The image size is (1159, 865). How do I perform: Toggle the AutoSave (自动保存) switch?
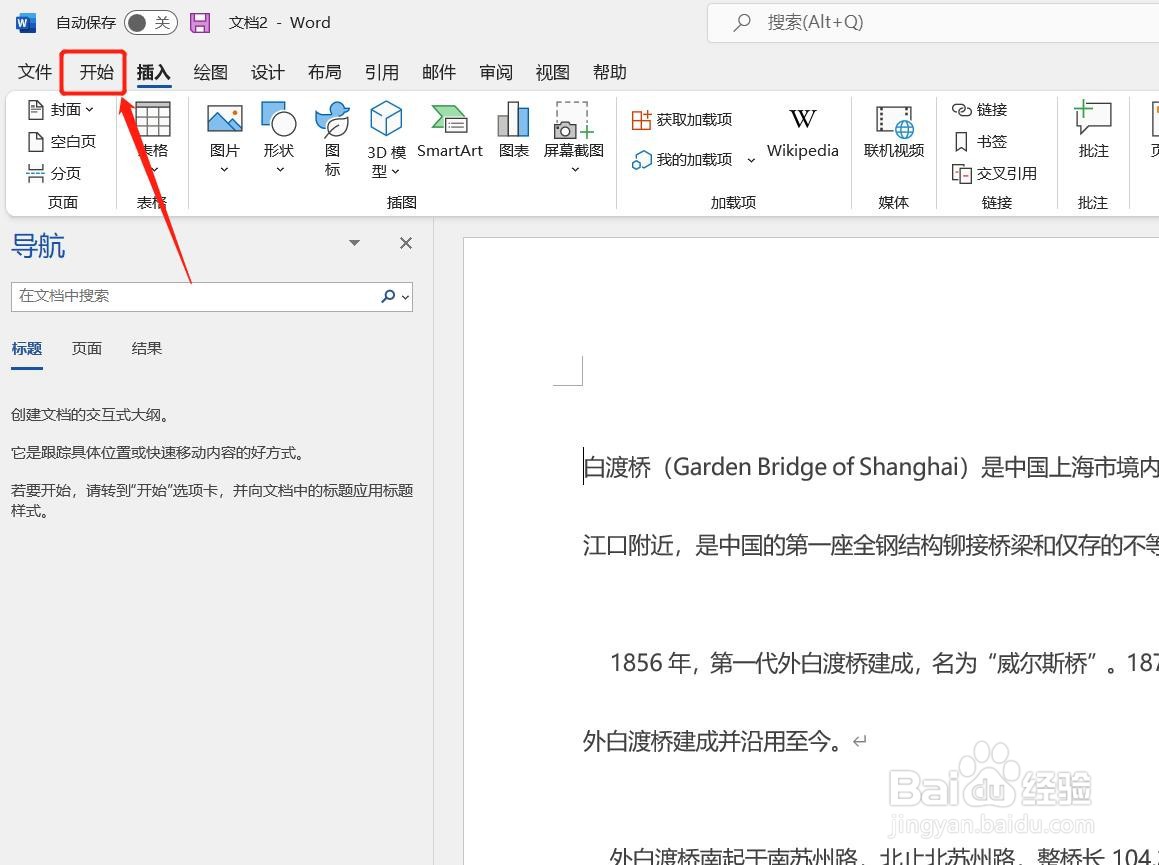[x=151, y=23]
